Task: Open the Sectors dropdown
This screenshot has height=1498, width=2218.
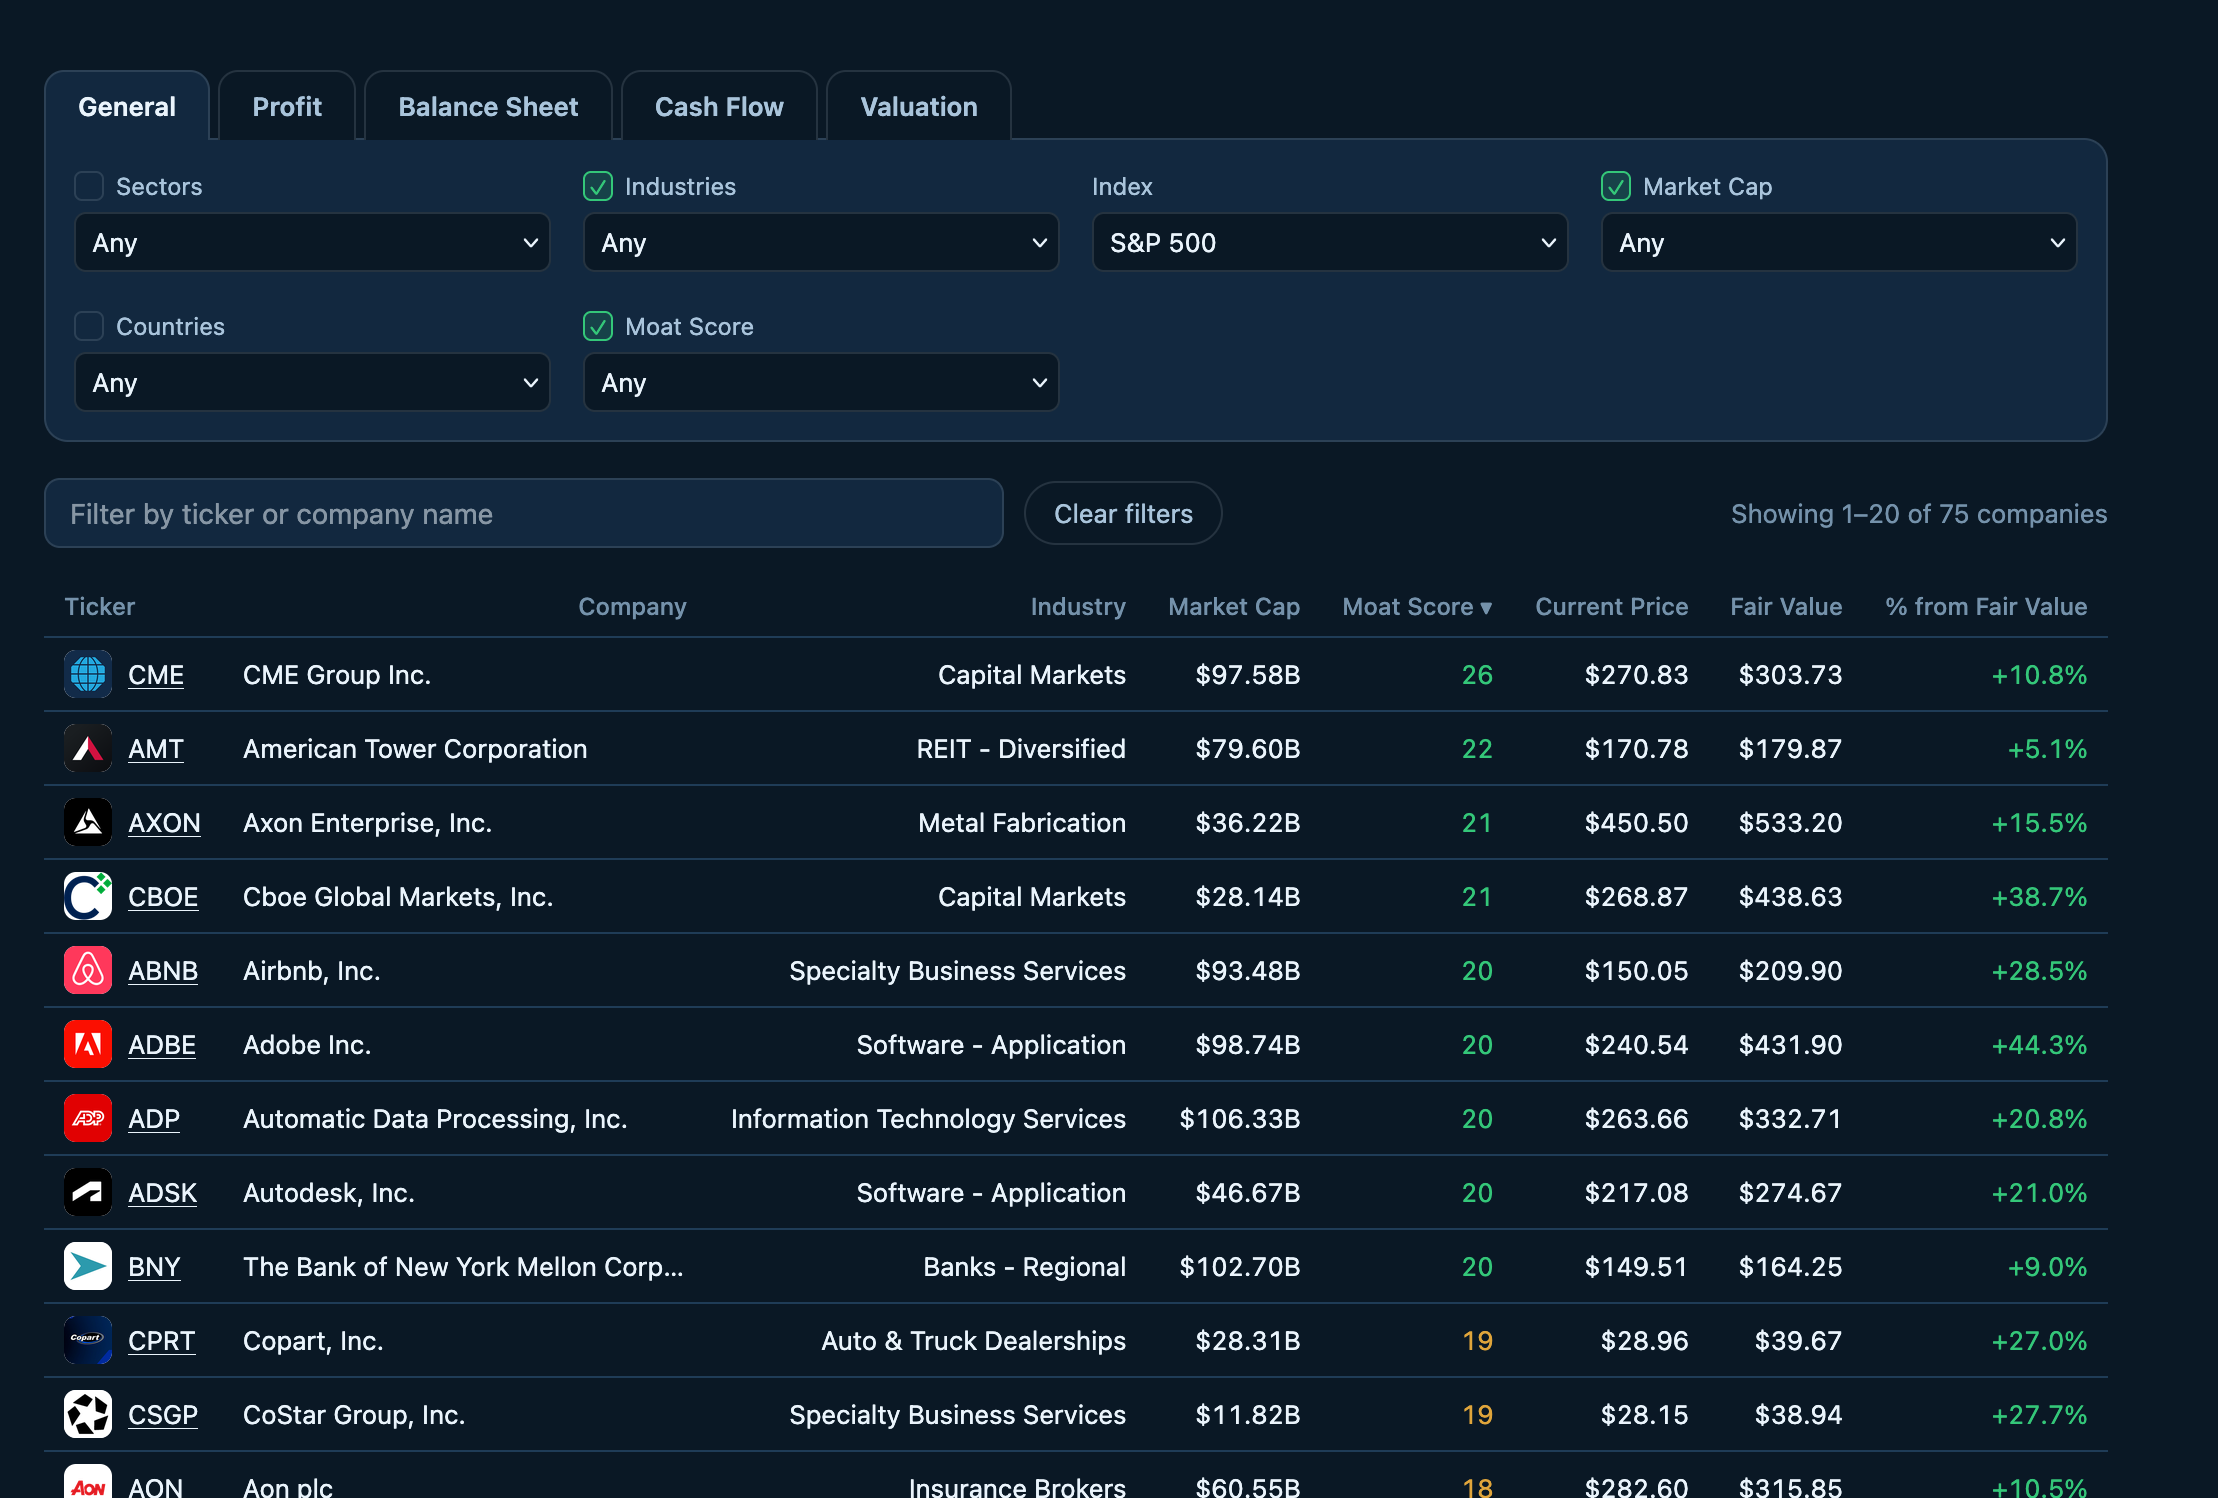Action: tap(312, 242)
